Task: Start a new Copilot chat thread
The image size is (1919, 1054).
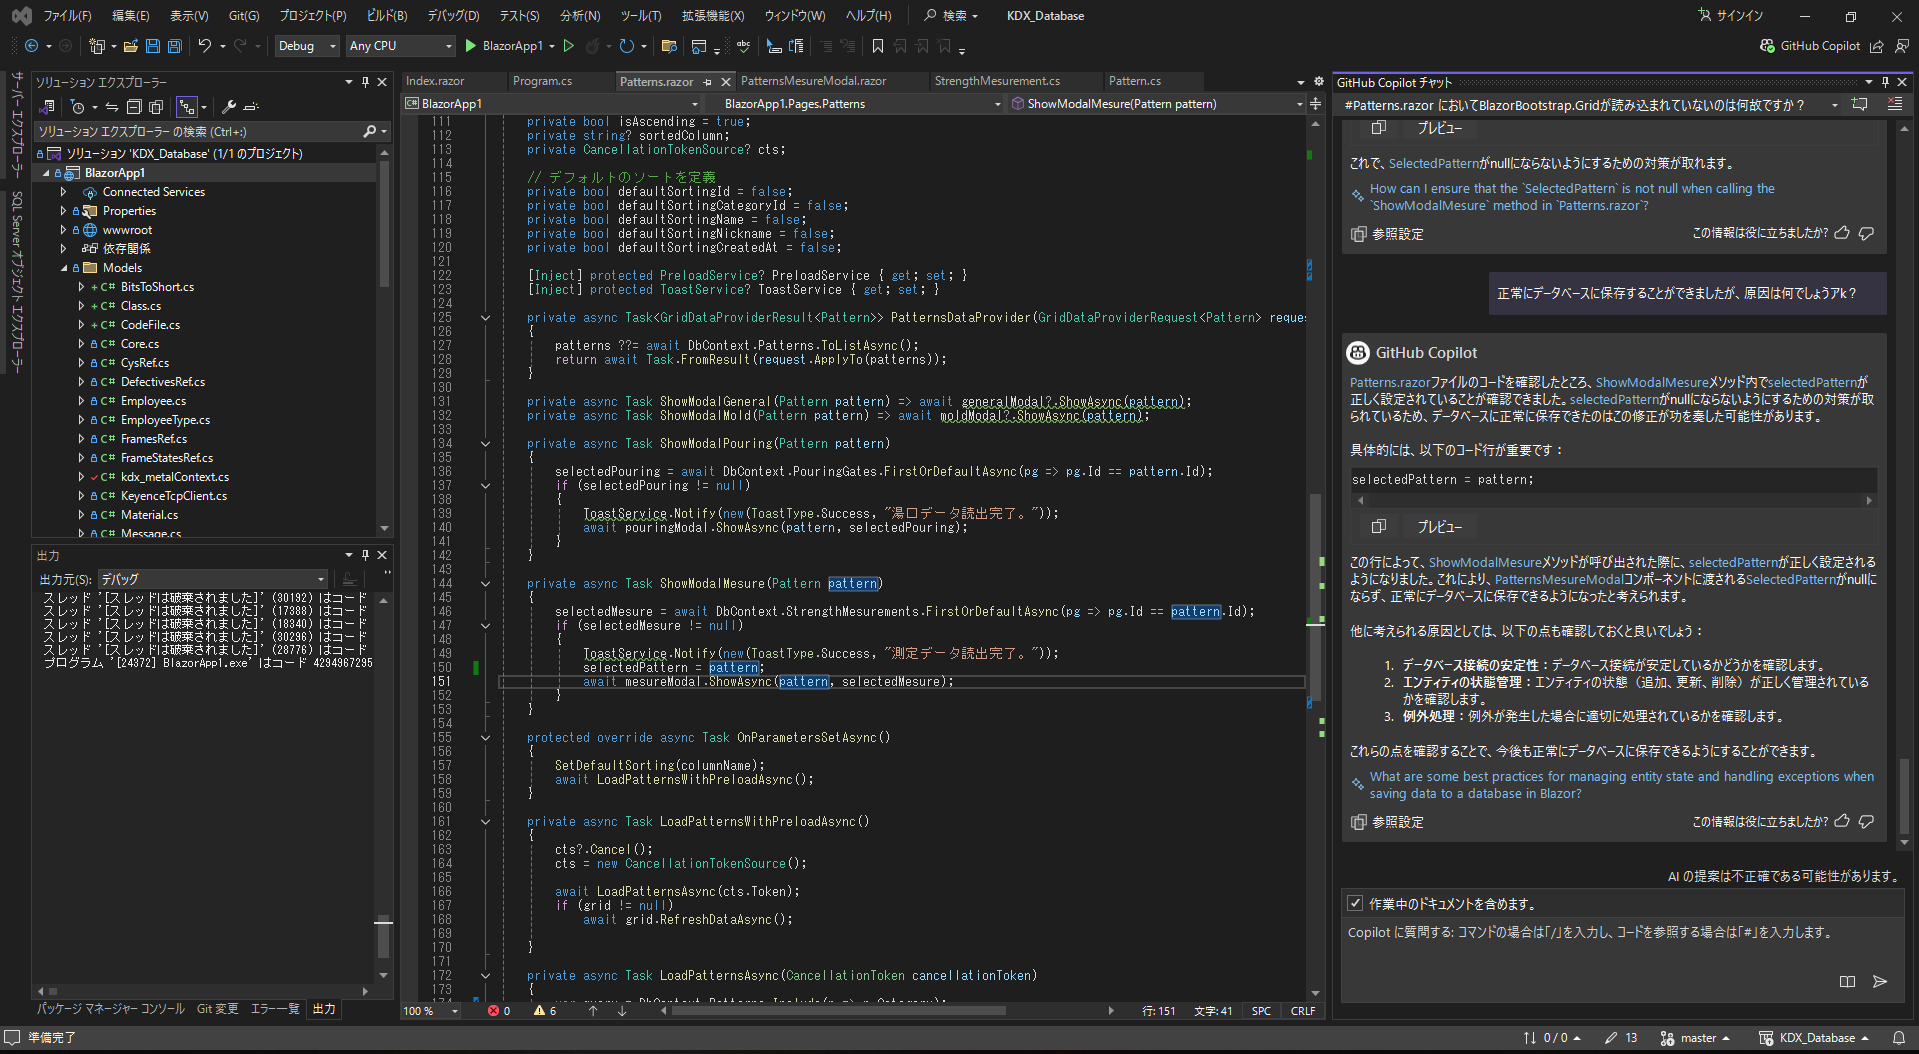Action: tap(1859, 105)
